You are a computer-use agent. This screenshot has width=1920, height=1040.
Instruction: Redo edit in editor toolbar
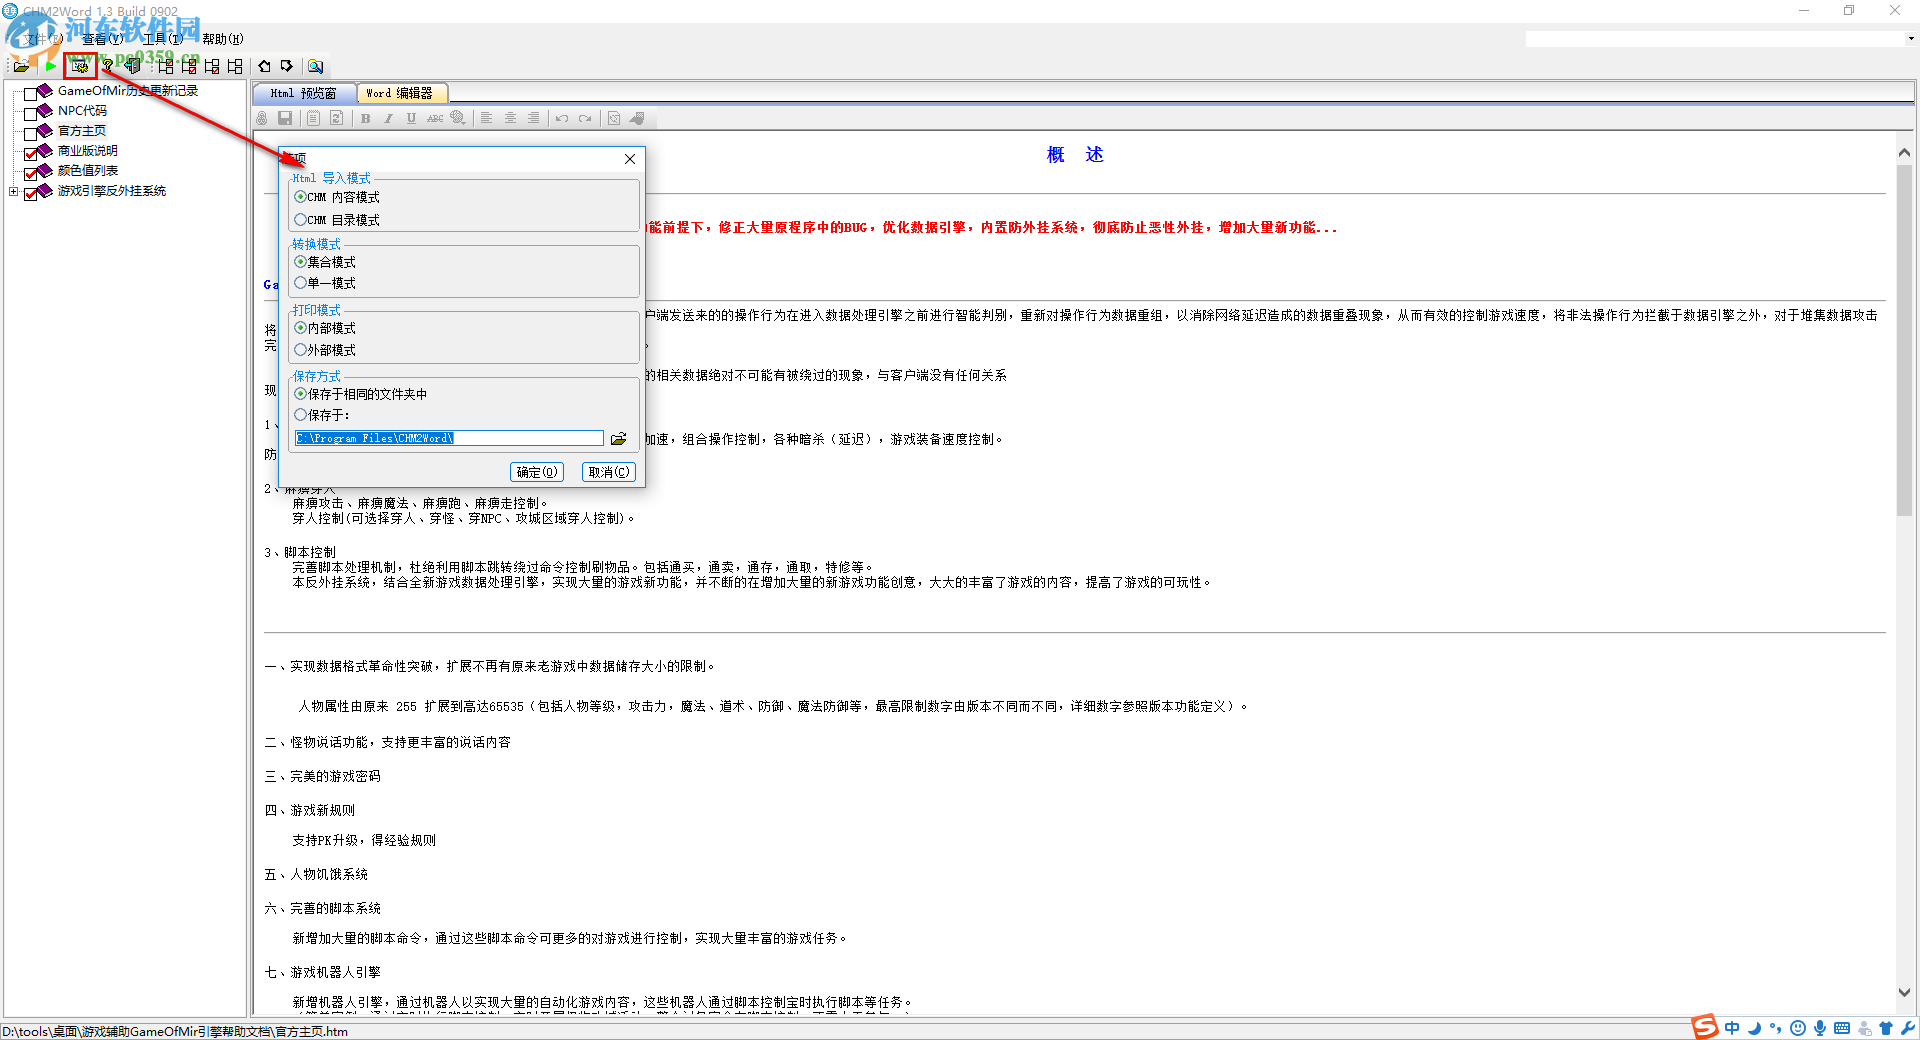point(585,118)
